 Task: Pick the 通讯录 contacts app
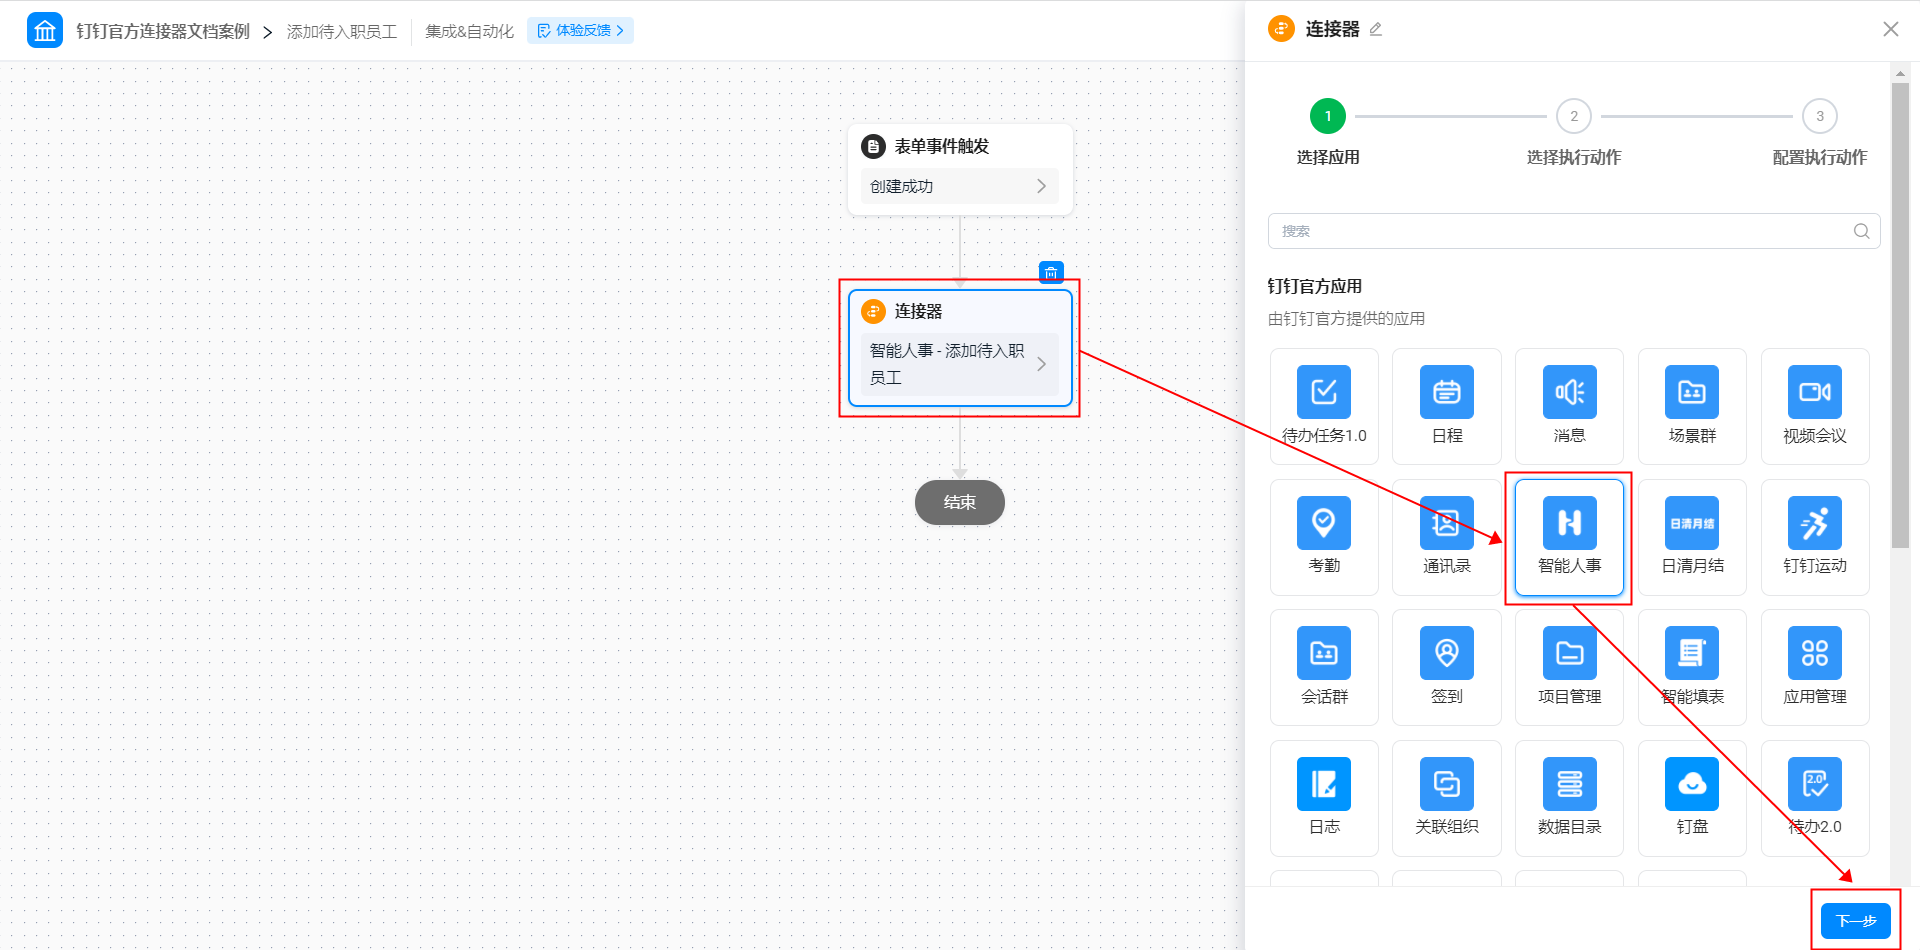click(x=1446, y=538)
